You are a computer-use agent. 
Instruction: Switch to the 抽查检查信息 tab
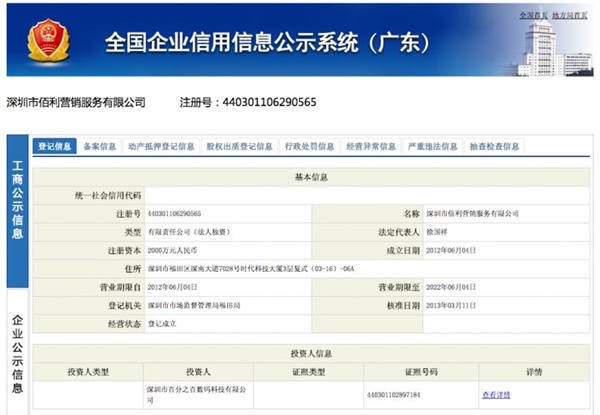tap(494, 147)
